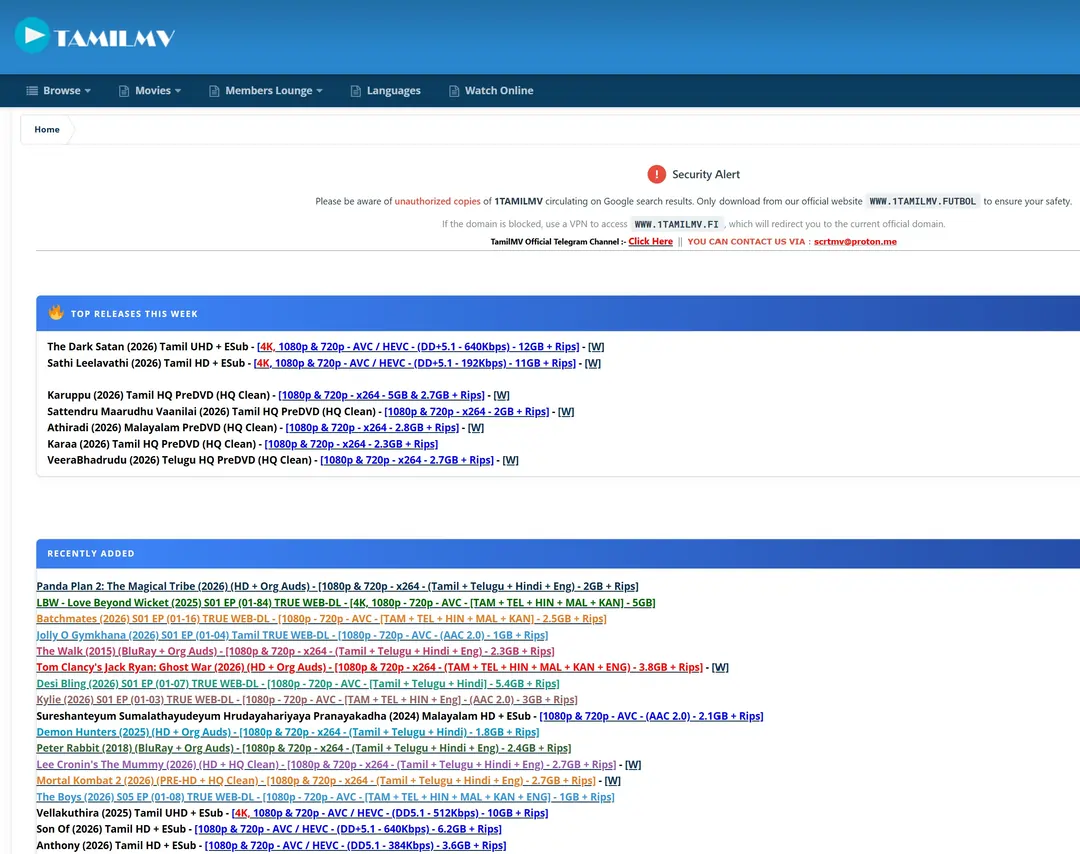Go to the Home breadcrumb
Image resolution: width=1080 pixels, height=854 pixels.
pos(47,129)
